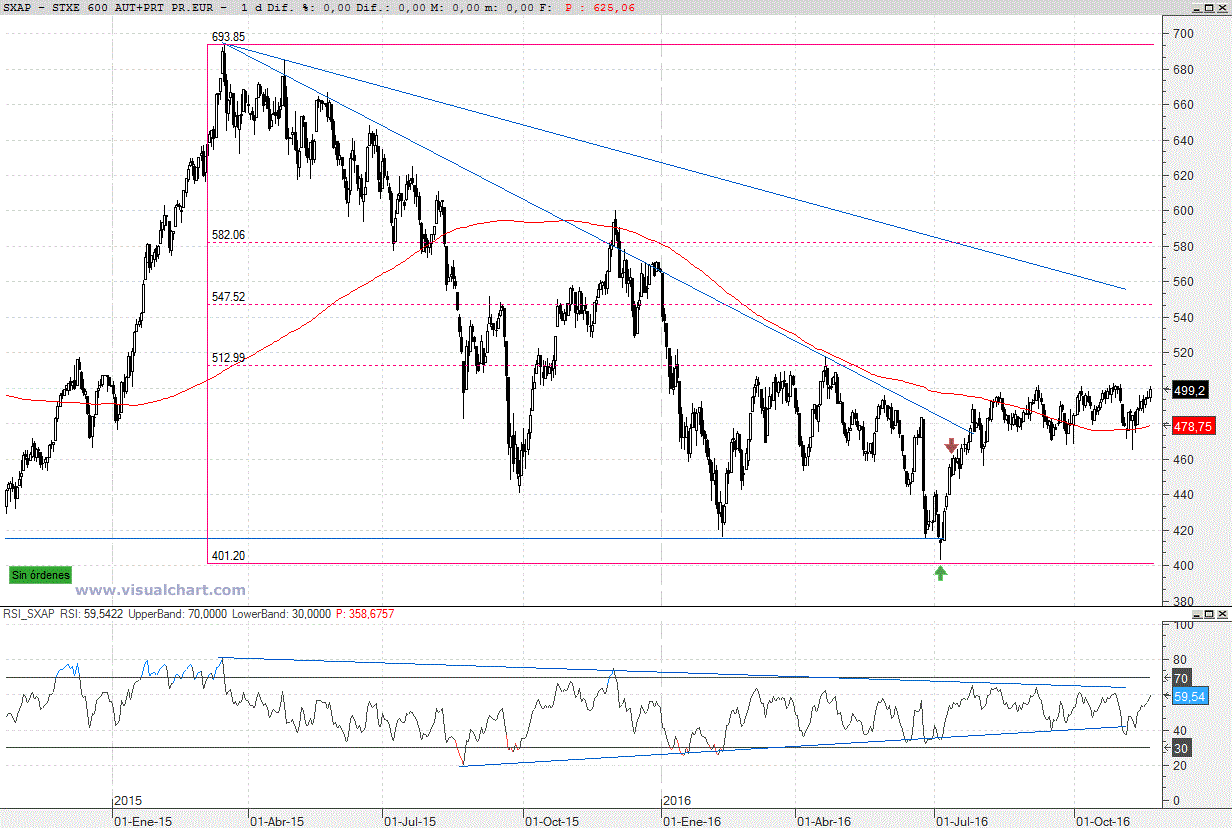
Task: Click the 401.20 low price label
Action: pos(228,555)
